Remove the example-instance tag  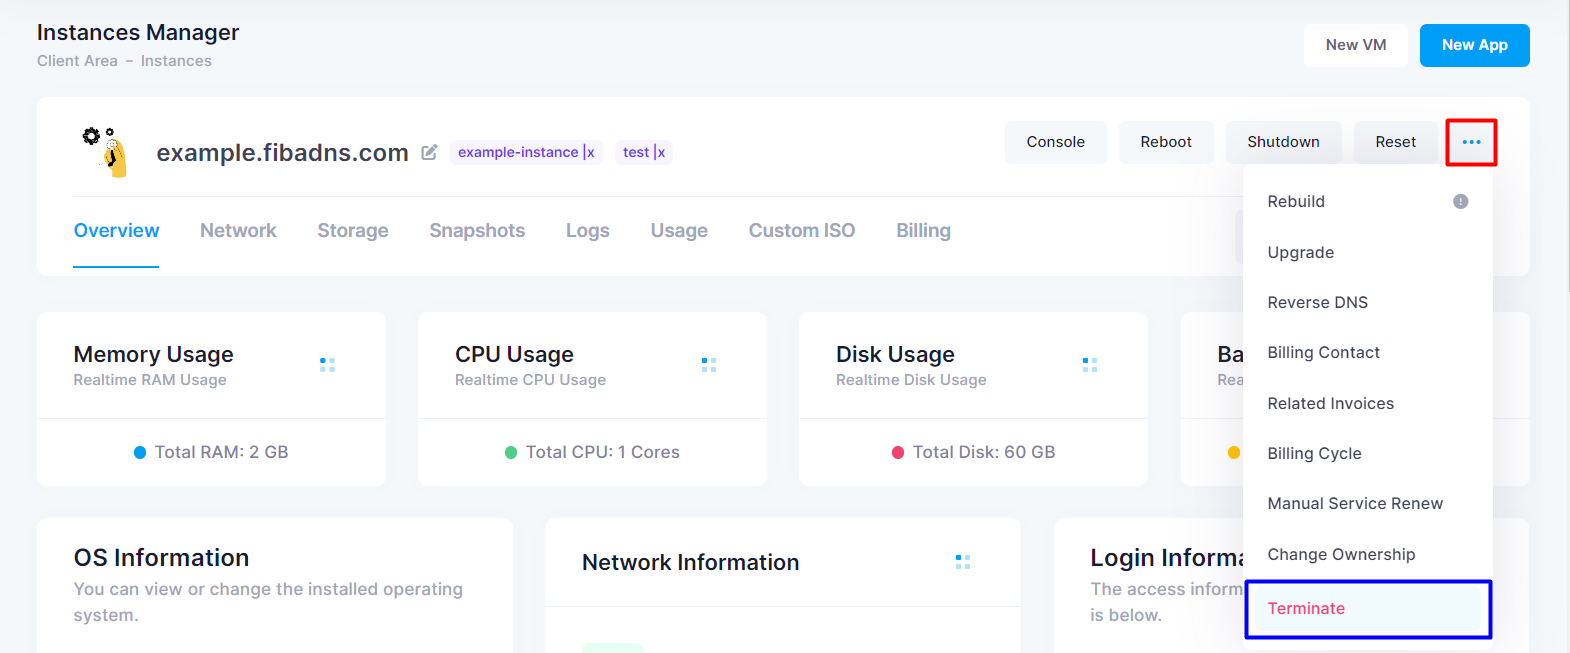[x=590, y=152]
